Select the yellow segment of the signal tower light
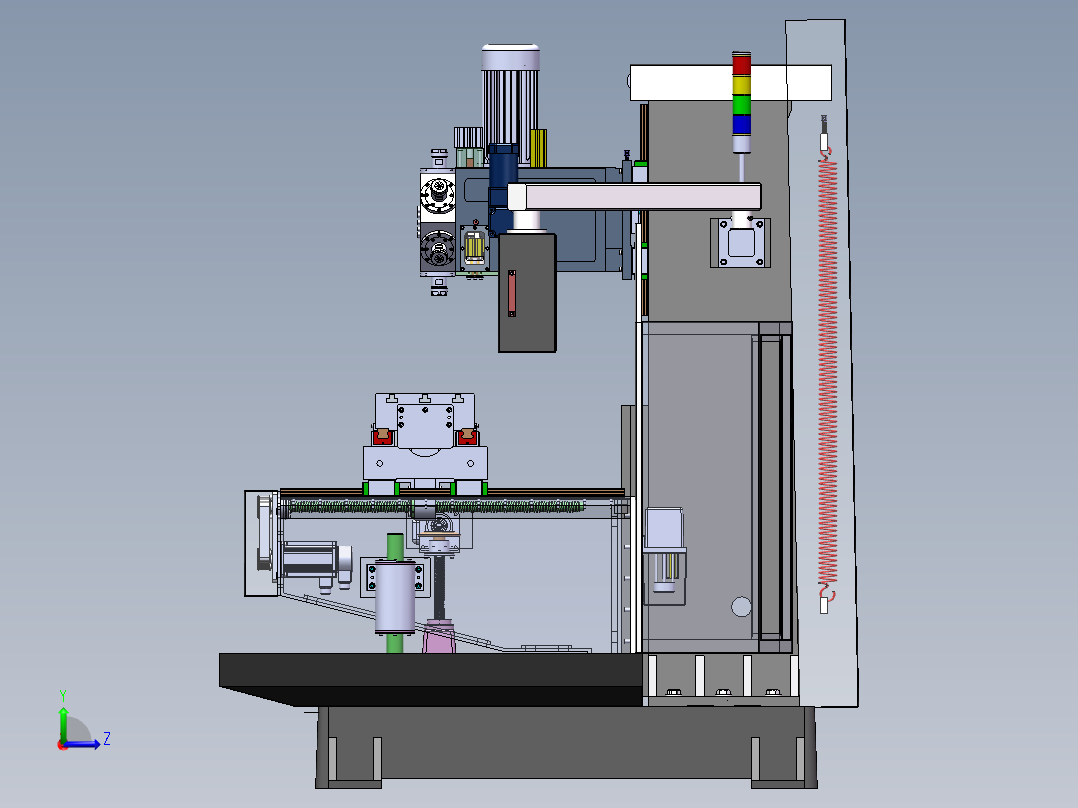 point(741,85)
